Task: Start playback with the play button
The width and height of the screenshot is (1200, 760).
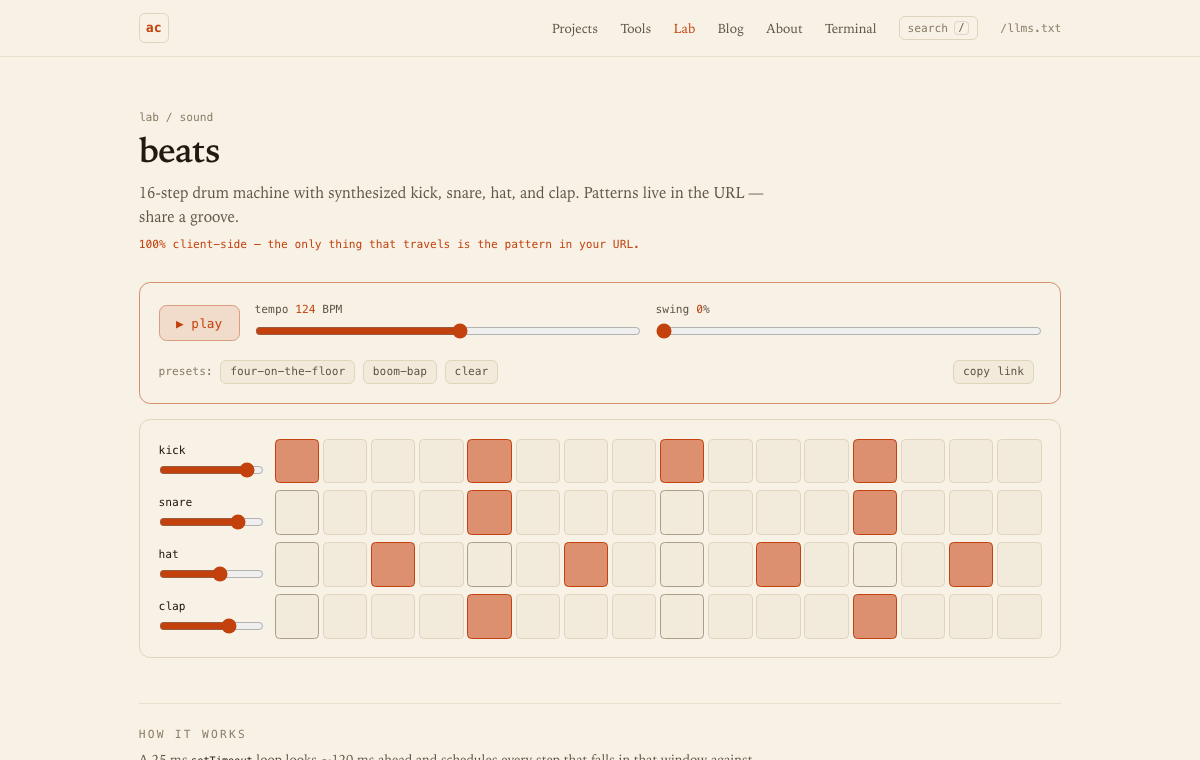Action: [x=199, y=323]
